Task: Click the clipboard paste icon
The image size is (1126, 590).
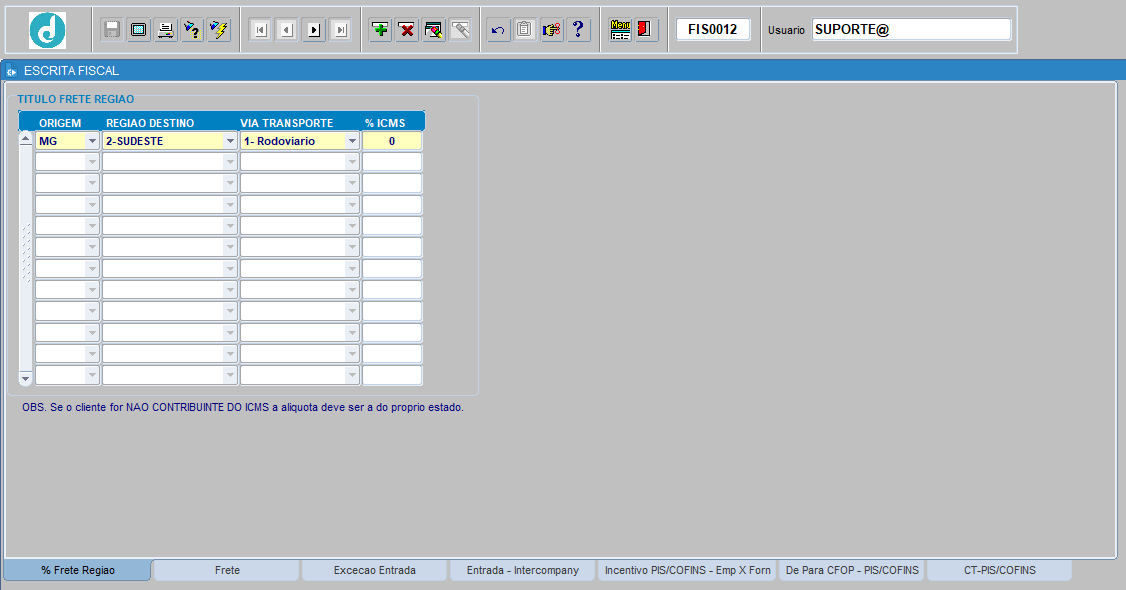Action: click(524, 30)
